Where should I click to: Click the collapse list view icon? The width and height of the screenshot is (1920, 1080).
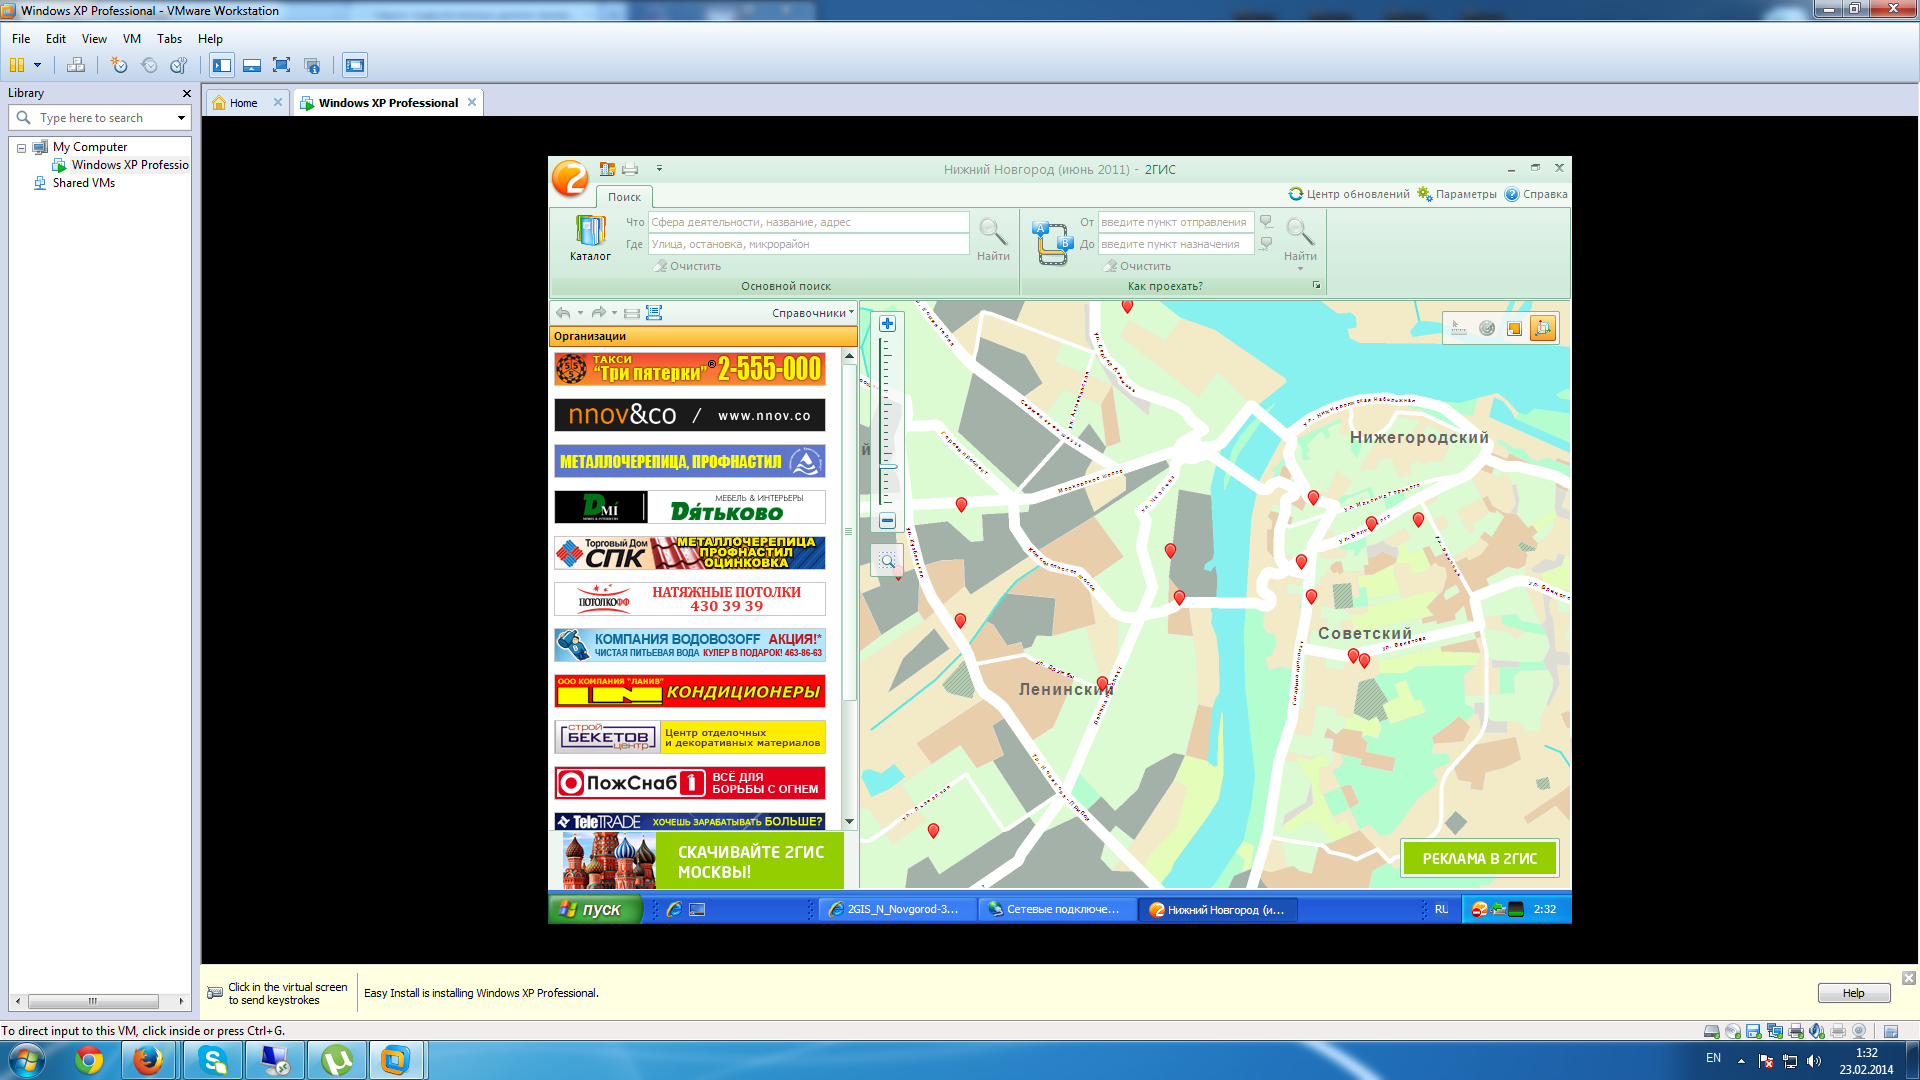pos(632,313)
